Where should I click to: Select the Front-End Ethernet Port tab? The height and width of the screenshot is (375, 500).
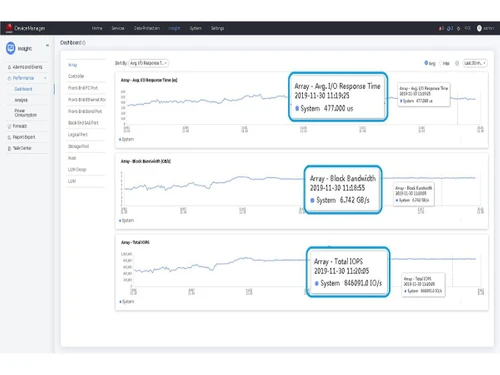click(x=87, y=100)
